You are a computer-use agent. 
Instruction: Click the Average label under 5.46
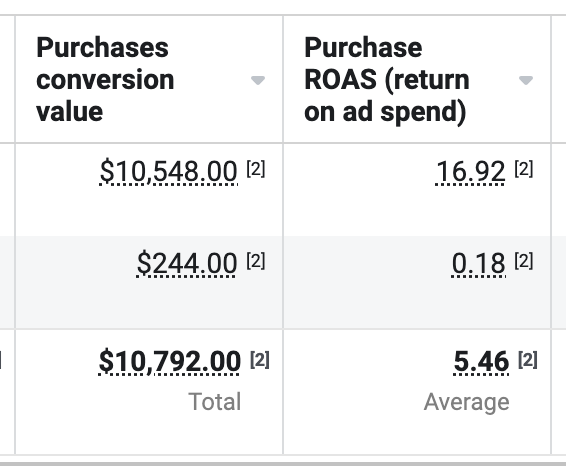pyautogui.click(x=466, y=402)
